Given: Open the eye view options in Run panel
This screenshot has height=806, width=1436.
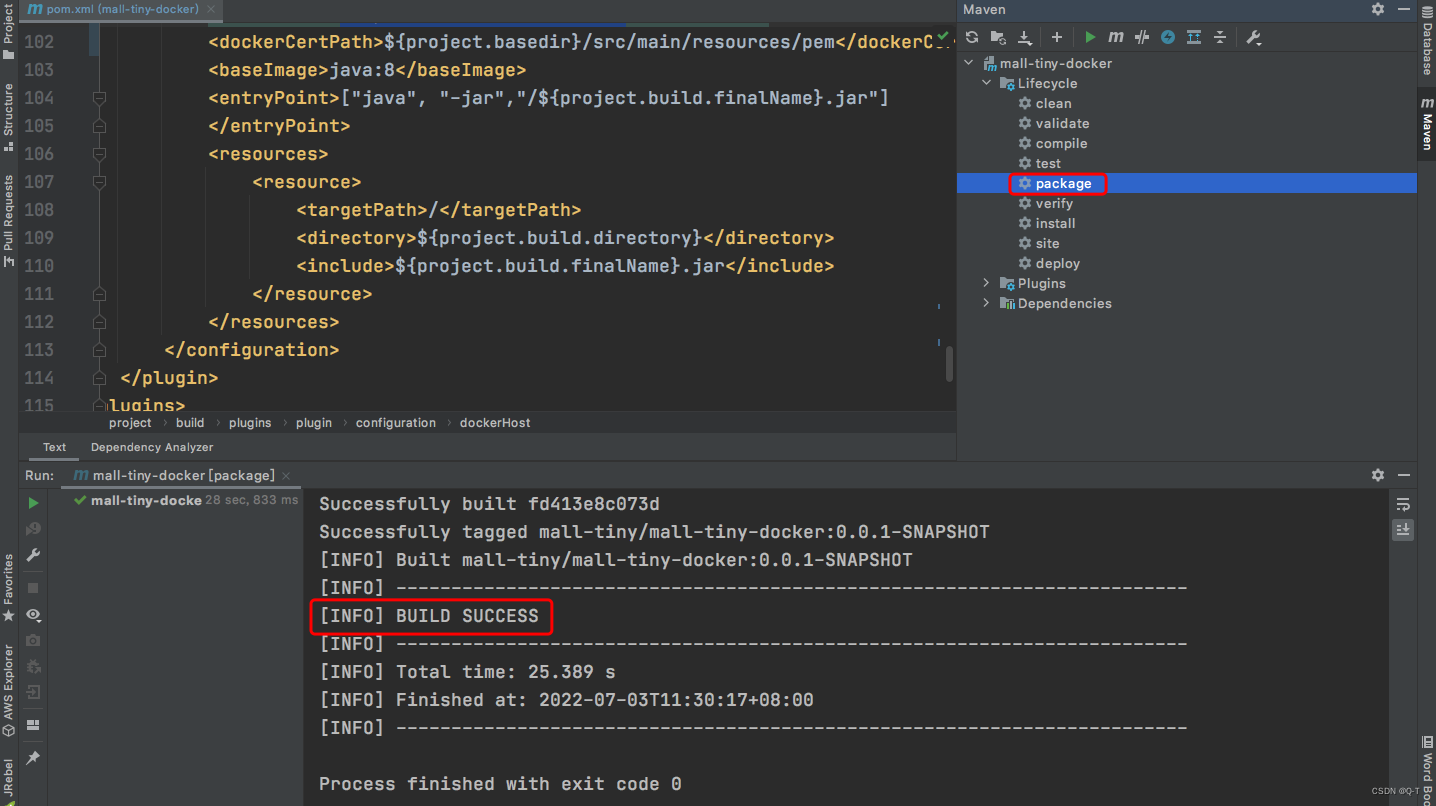Looking at the screenshot, I should pyautogui.click(x=33, y=615).
